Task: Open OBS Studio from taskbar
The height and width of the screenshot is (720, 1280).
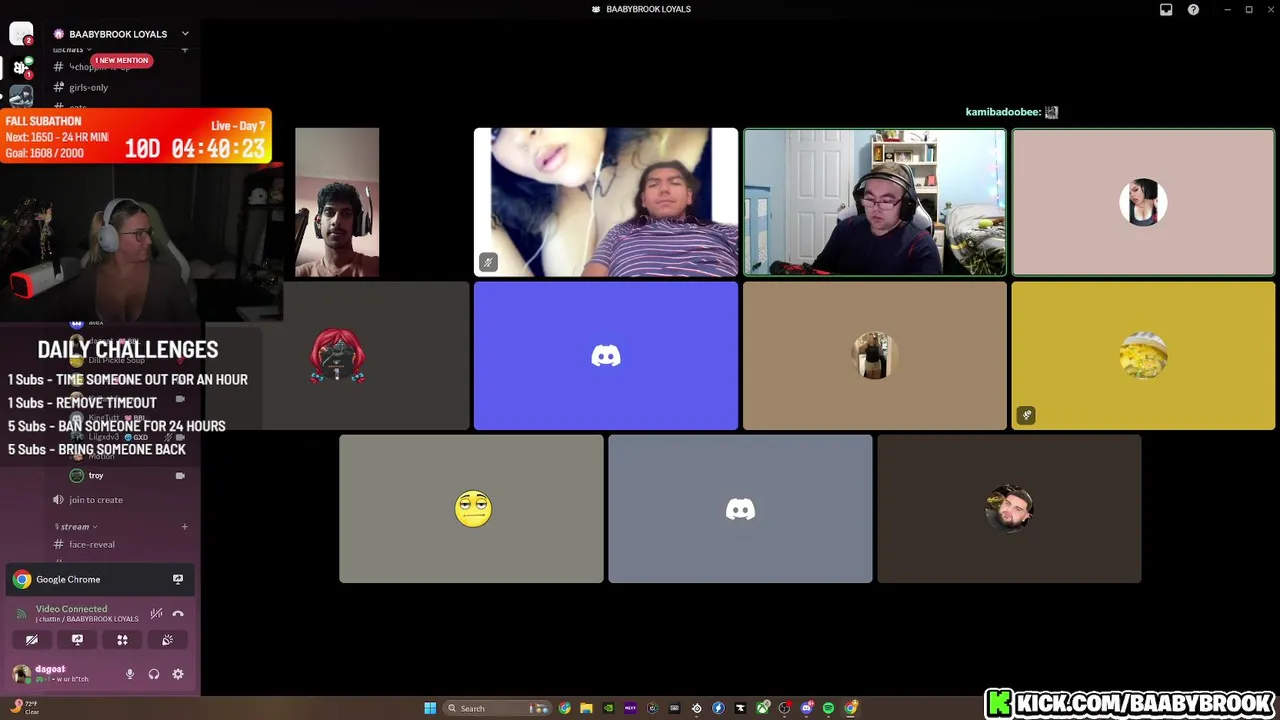Action: pyautogui.click(x=785, y=708)
